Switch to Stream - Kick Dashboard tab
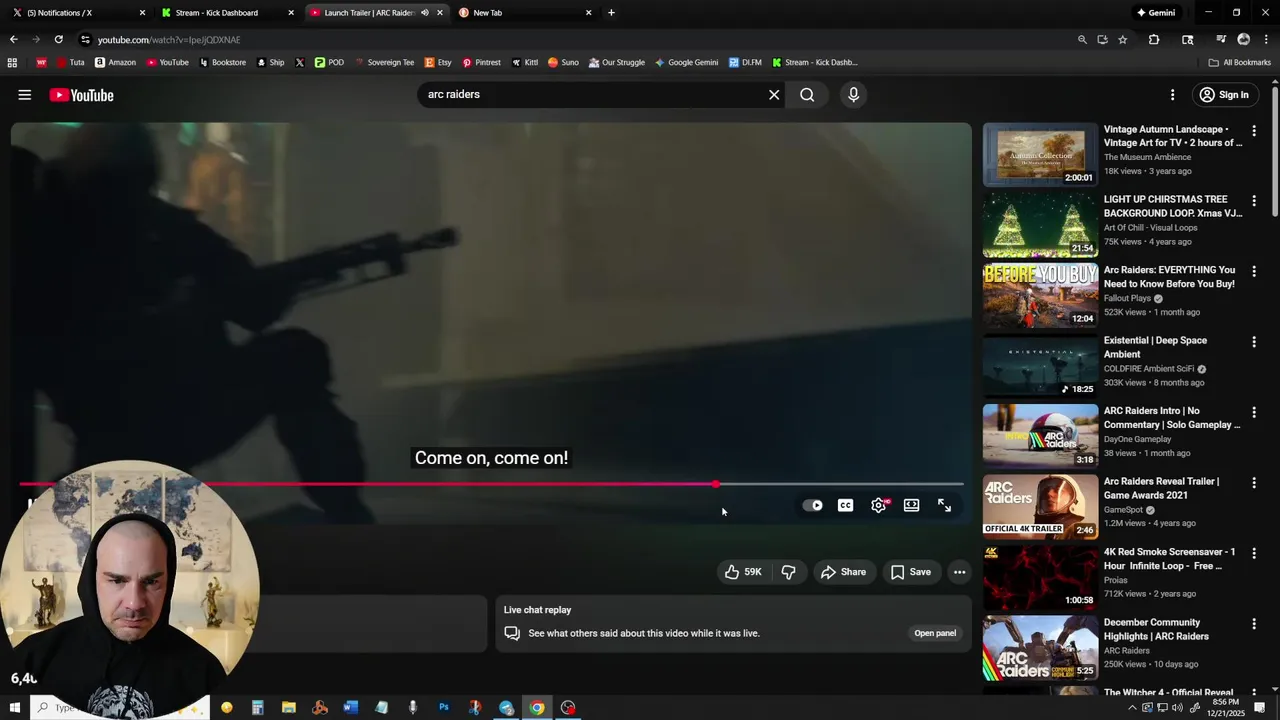The width and height of the screenshot is (1280, 720). (x=225, y=13)
